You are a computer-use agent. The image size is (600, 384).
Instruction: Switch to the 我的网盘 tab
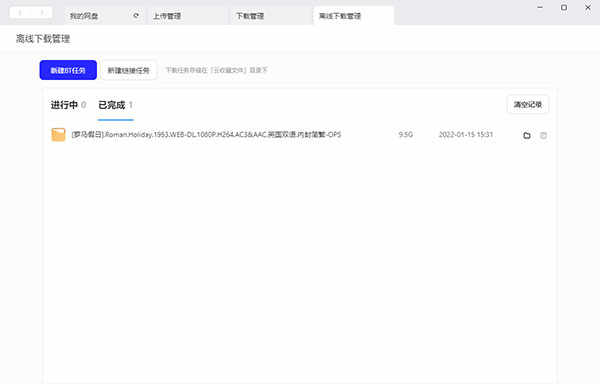coord(84,16)
